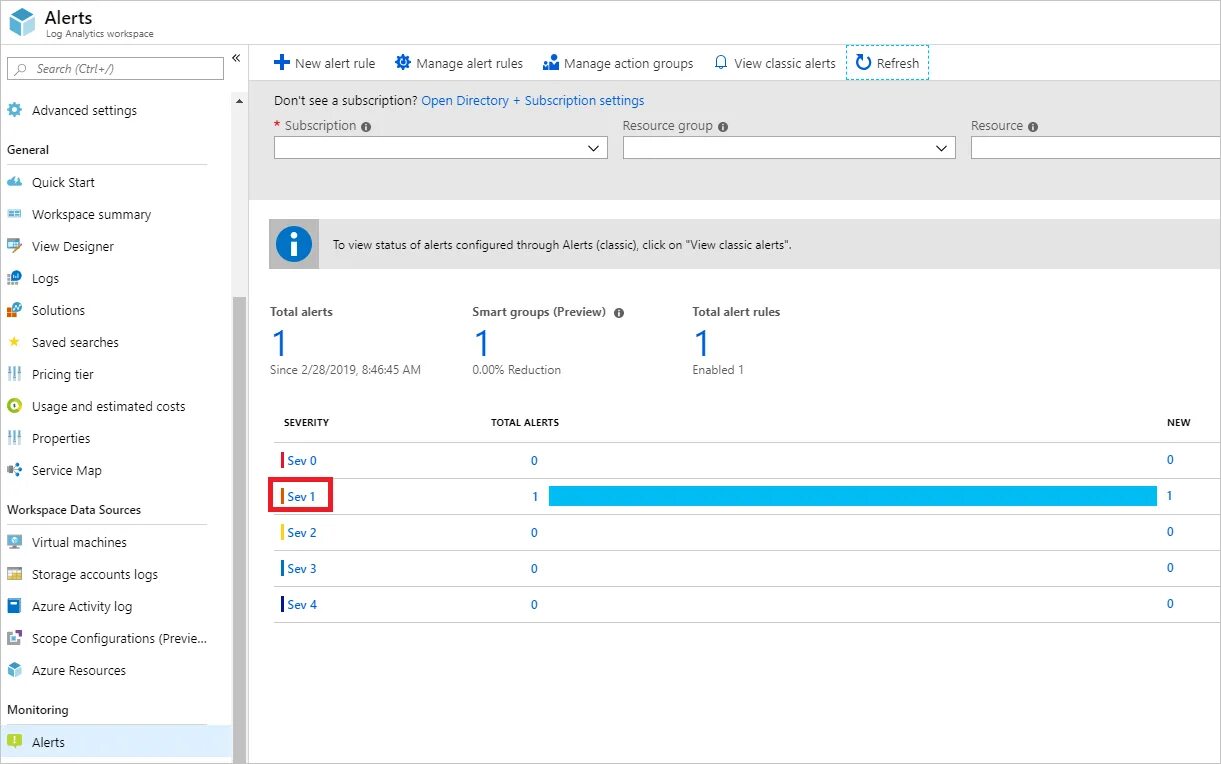The width and height of the screenshot is (1221, 764).
Task: Click the people icon for Manage action groups
Action: click(x=551, y=62)
